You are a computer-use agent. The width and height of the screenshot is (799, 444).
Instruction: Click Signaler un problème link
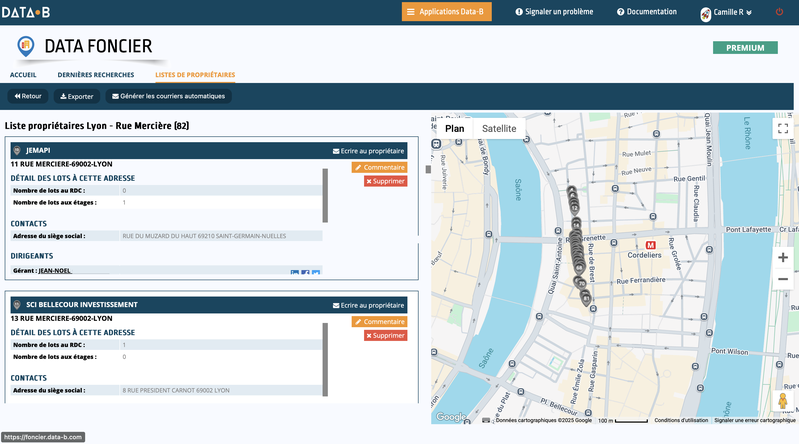pos(554,12)
